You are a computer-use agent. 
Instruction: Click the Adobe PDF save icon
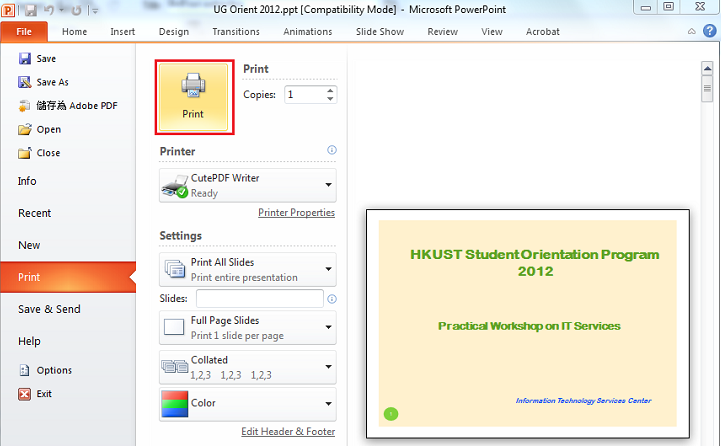click(x=26, y=106)
